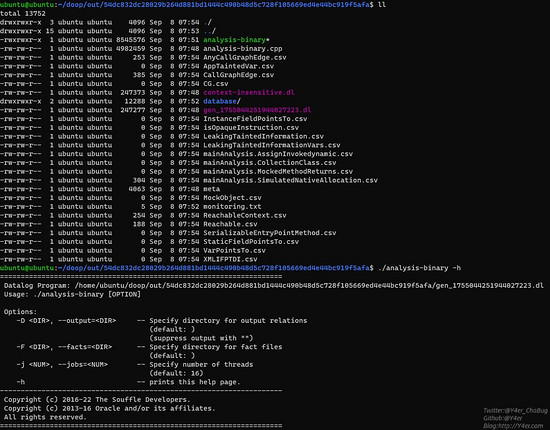Click the CG.csv file name
This screenshot has height=430, width=550.
216,83
